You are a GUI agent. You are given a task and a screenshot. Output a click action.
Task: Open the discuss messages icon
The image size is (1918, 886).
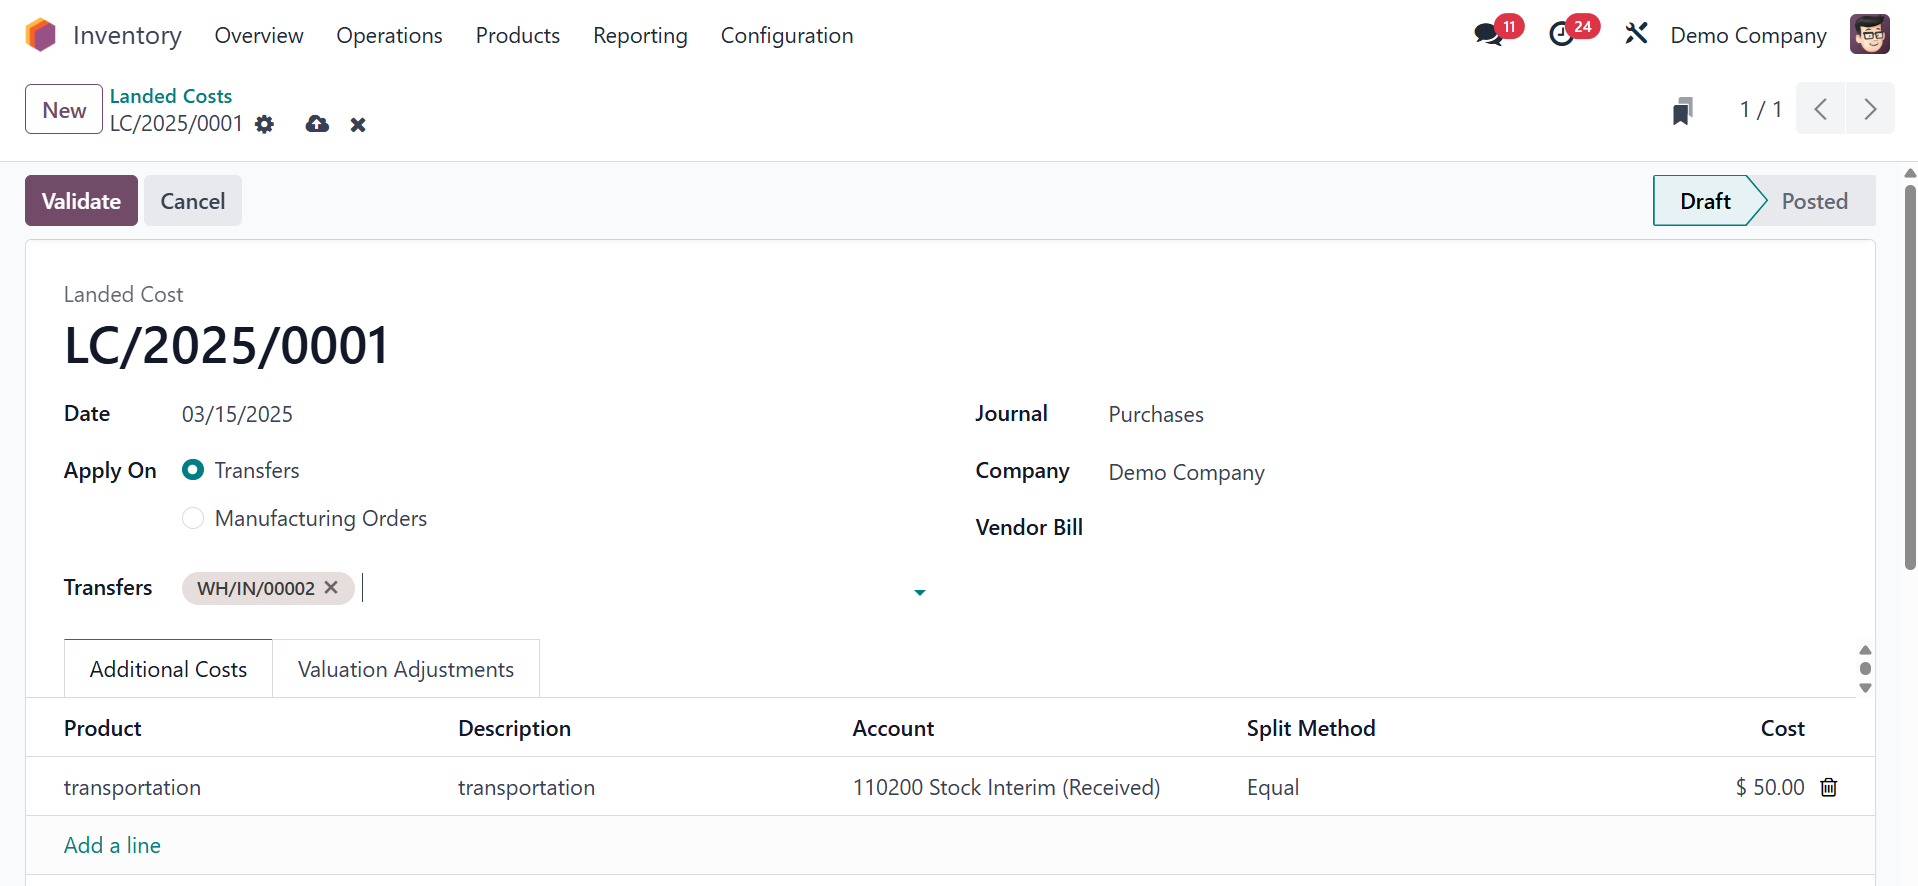click(x=1488, y=35)
